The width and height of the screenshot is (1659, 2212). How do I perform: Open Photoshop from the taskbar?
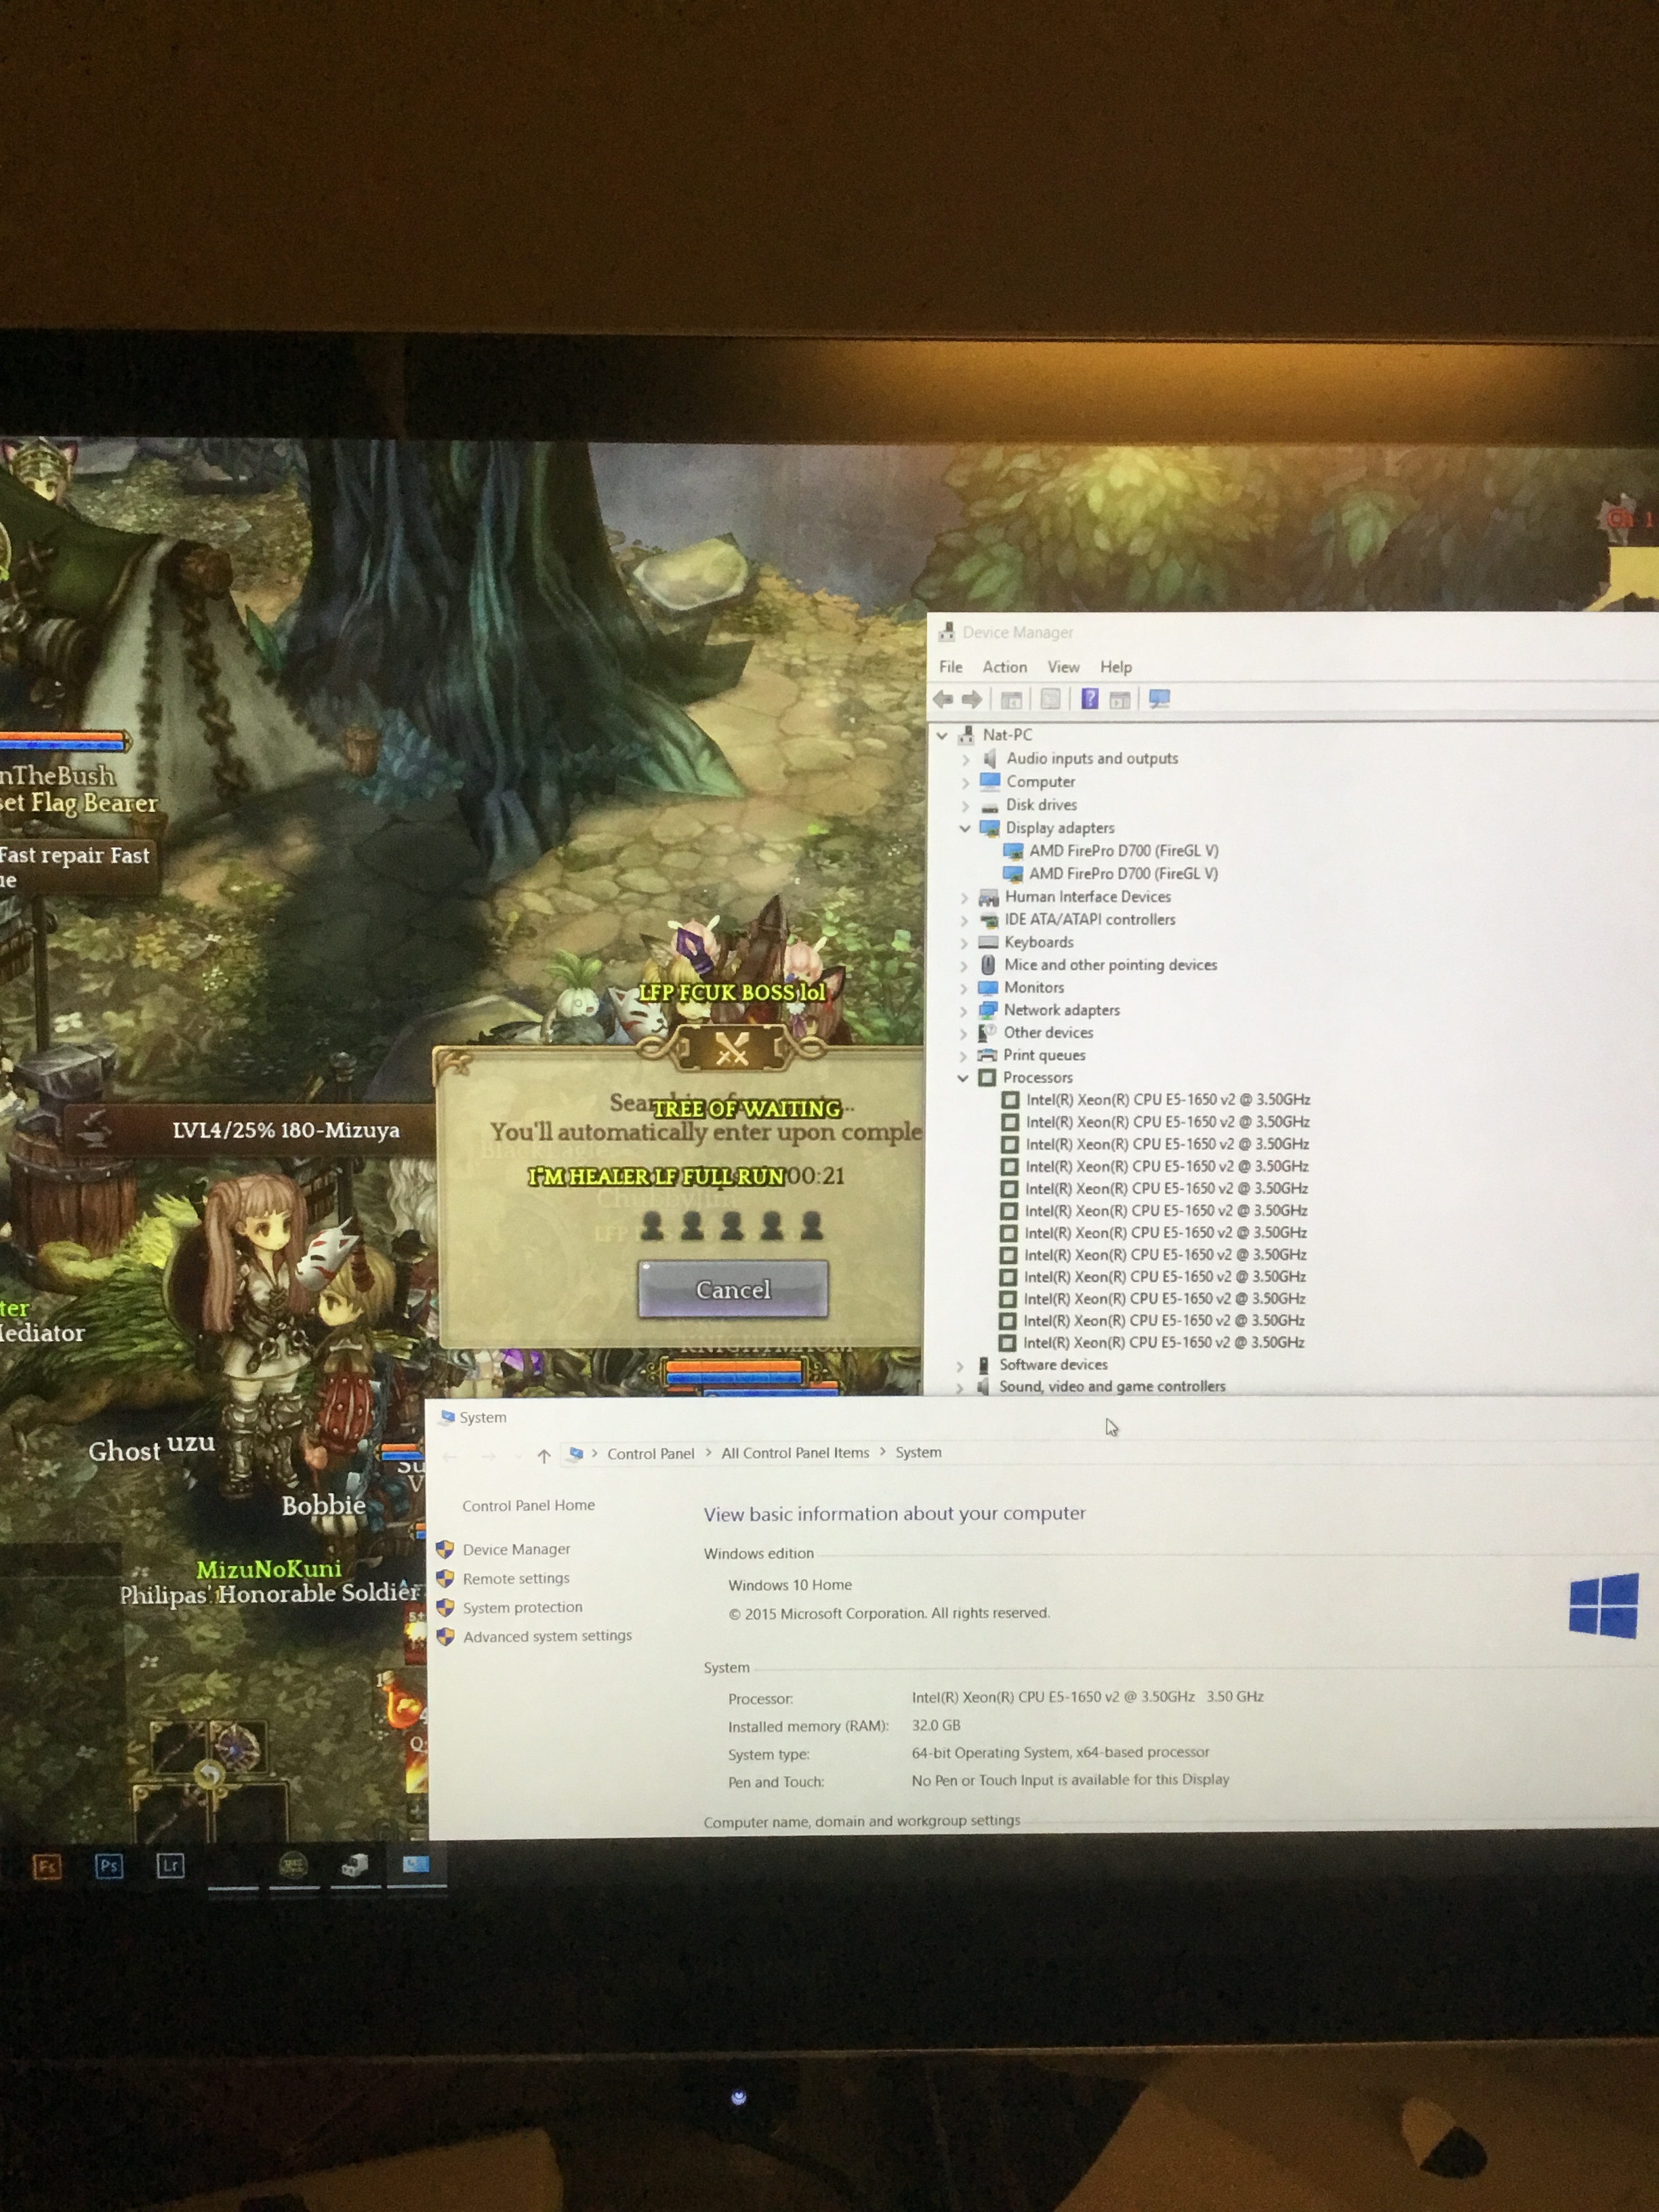[x=109, y=1866]
